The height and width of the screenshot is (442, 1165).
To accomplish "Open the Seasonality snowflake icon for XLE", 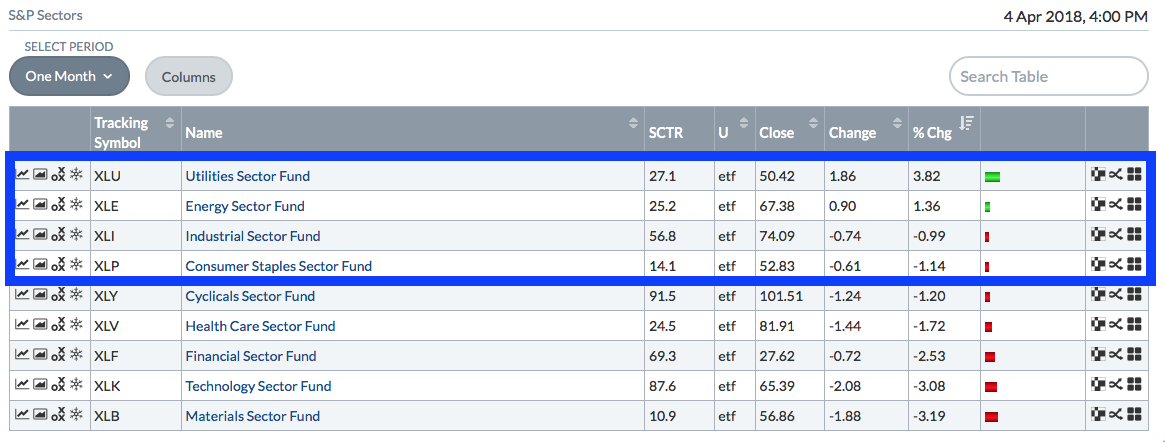I will point(76,205).
